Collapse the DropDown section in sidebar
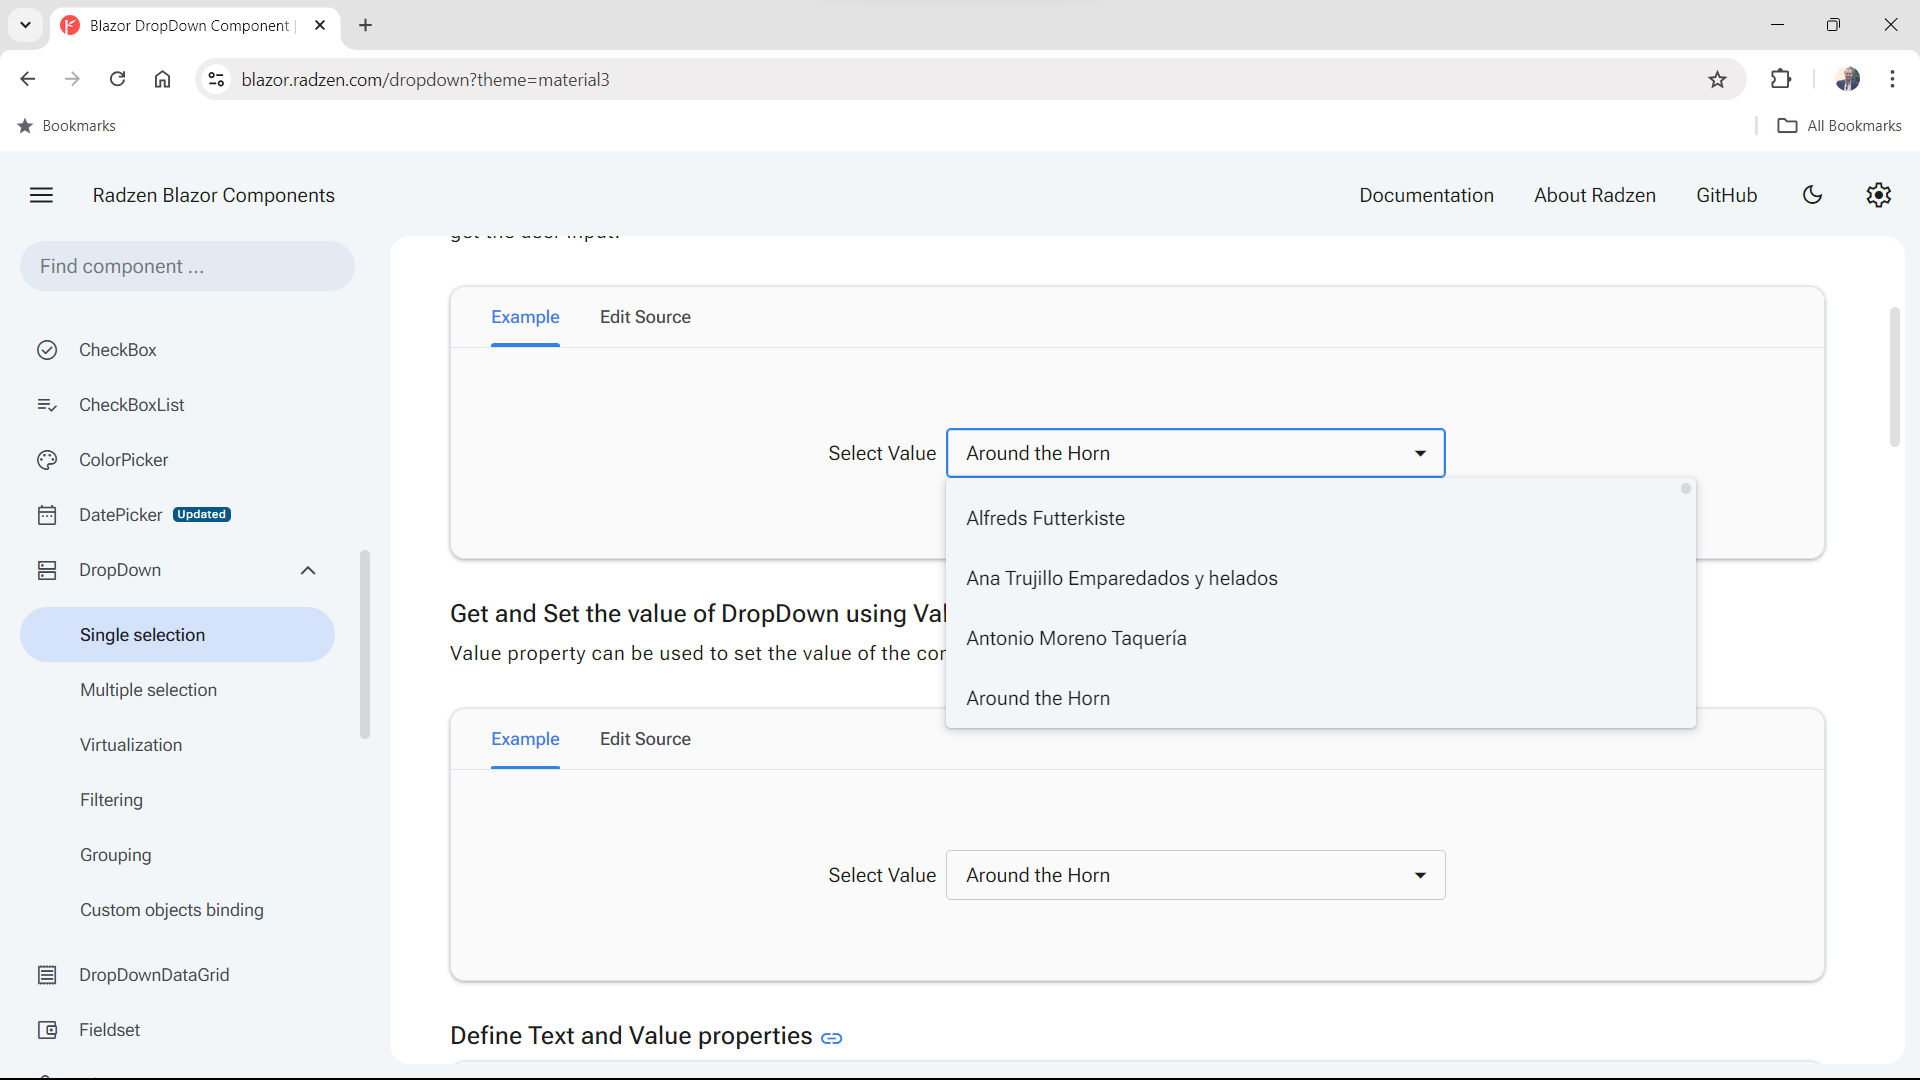The height and width of the screenshot is (1080, 1920). (308, 570)
